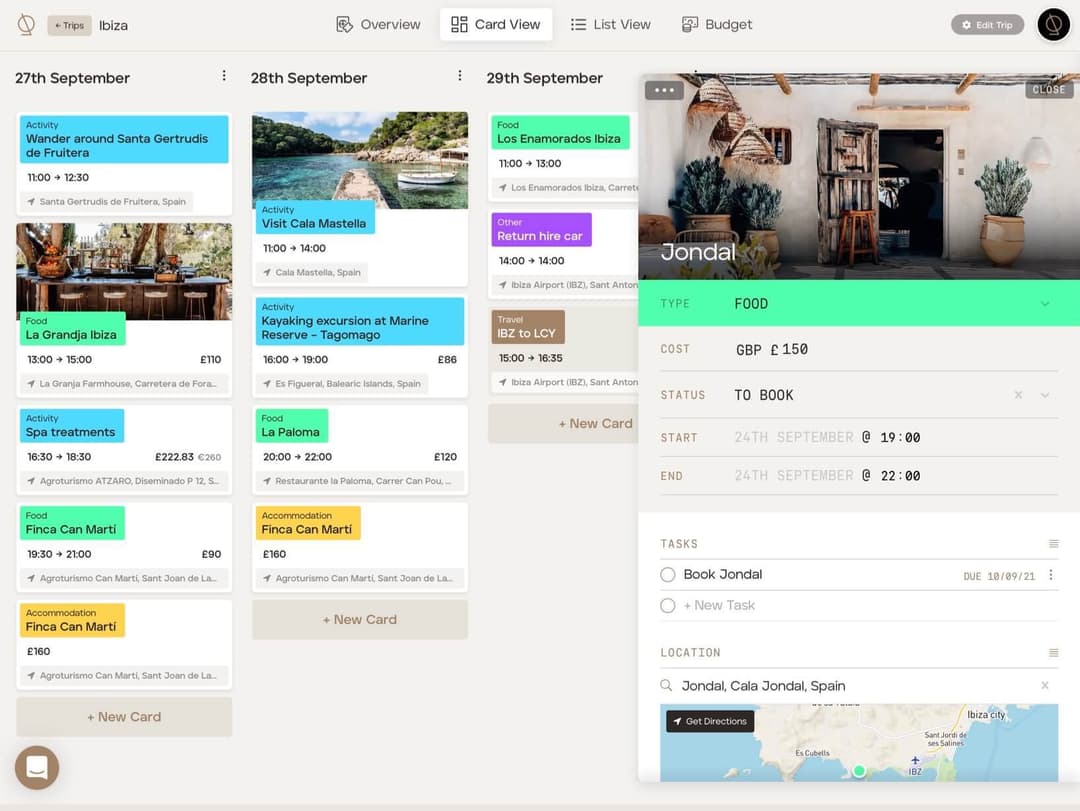Viewport: 1080px width, 811px height.
Task: Click Cala Mastella location arrow icon
Action: click(x=267, y=273)
